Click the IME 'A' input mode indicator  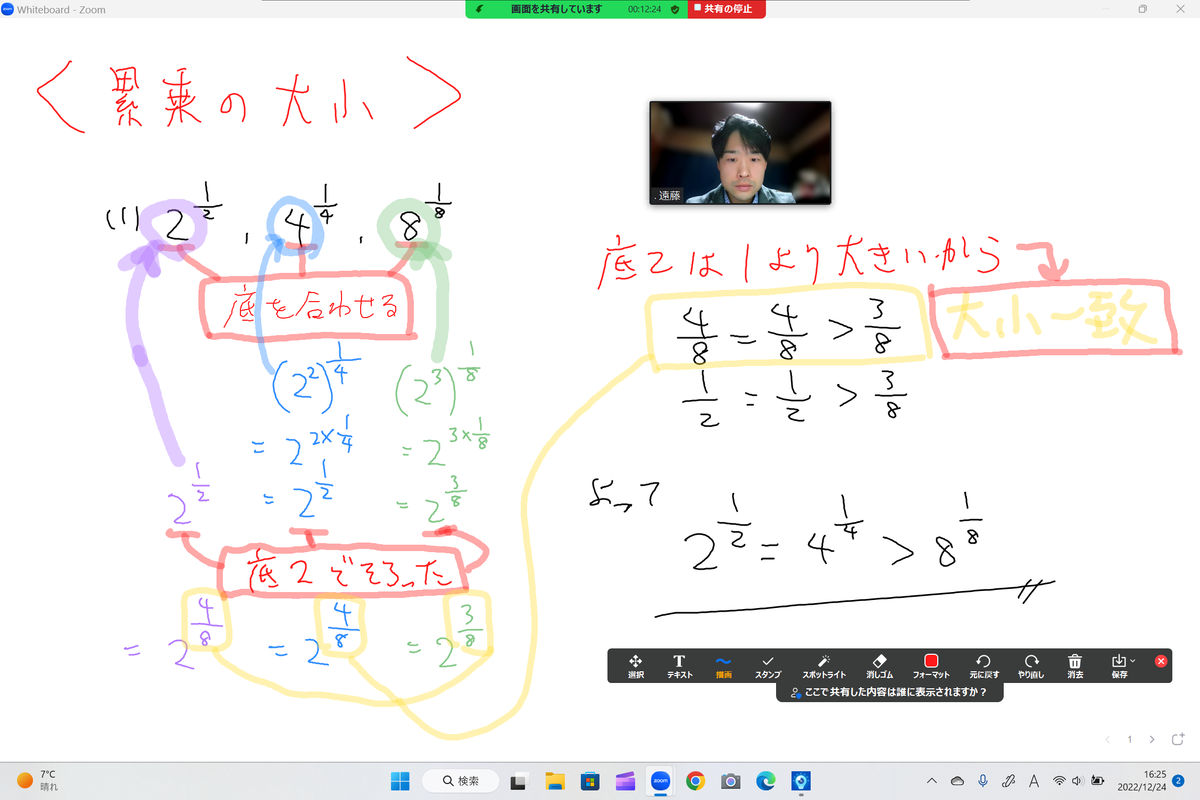point(1034,781)
